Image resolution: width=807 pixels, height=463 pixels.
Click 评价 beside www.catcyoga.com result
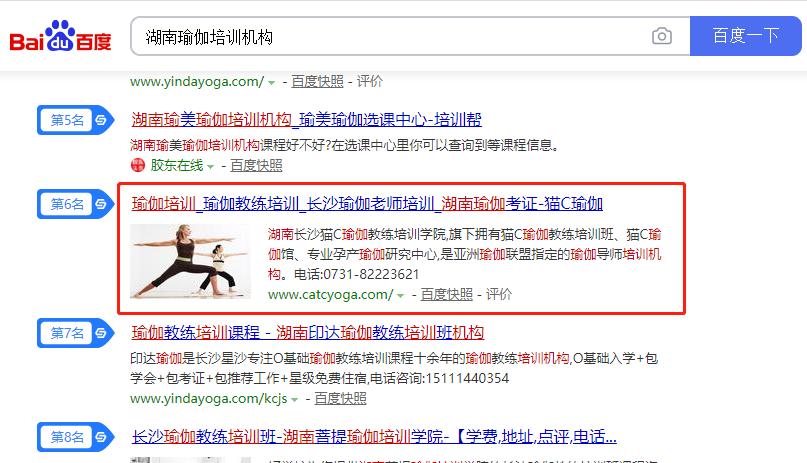(499, 294)
